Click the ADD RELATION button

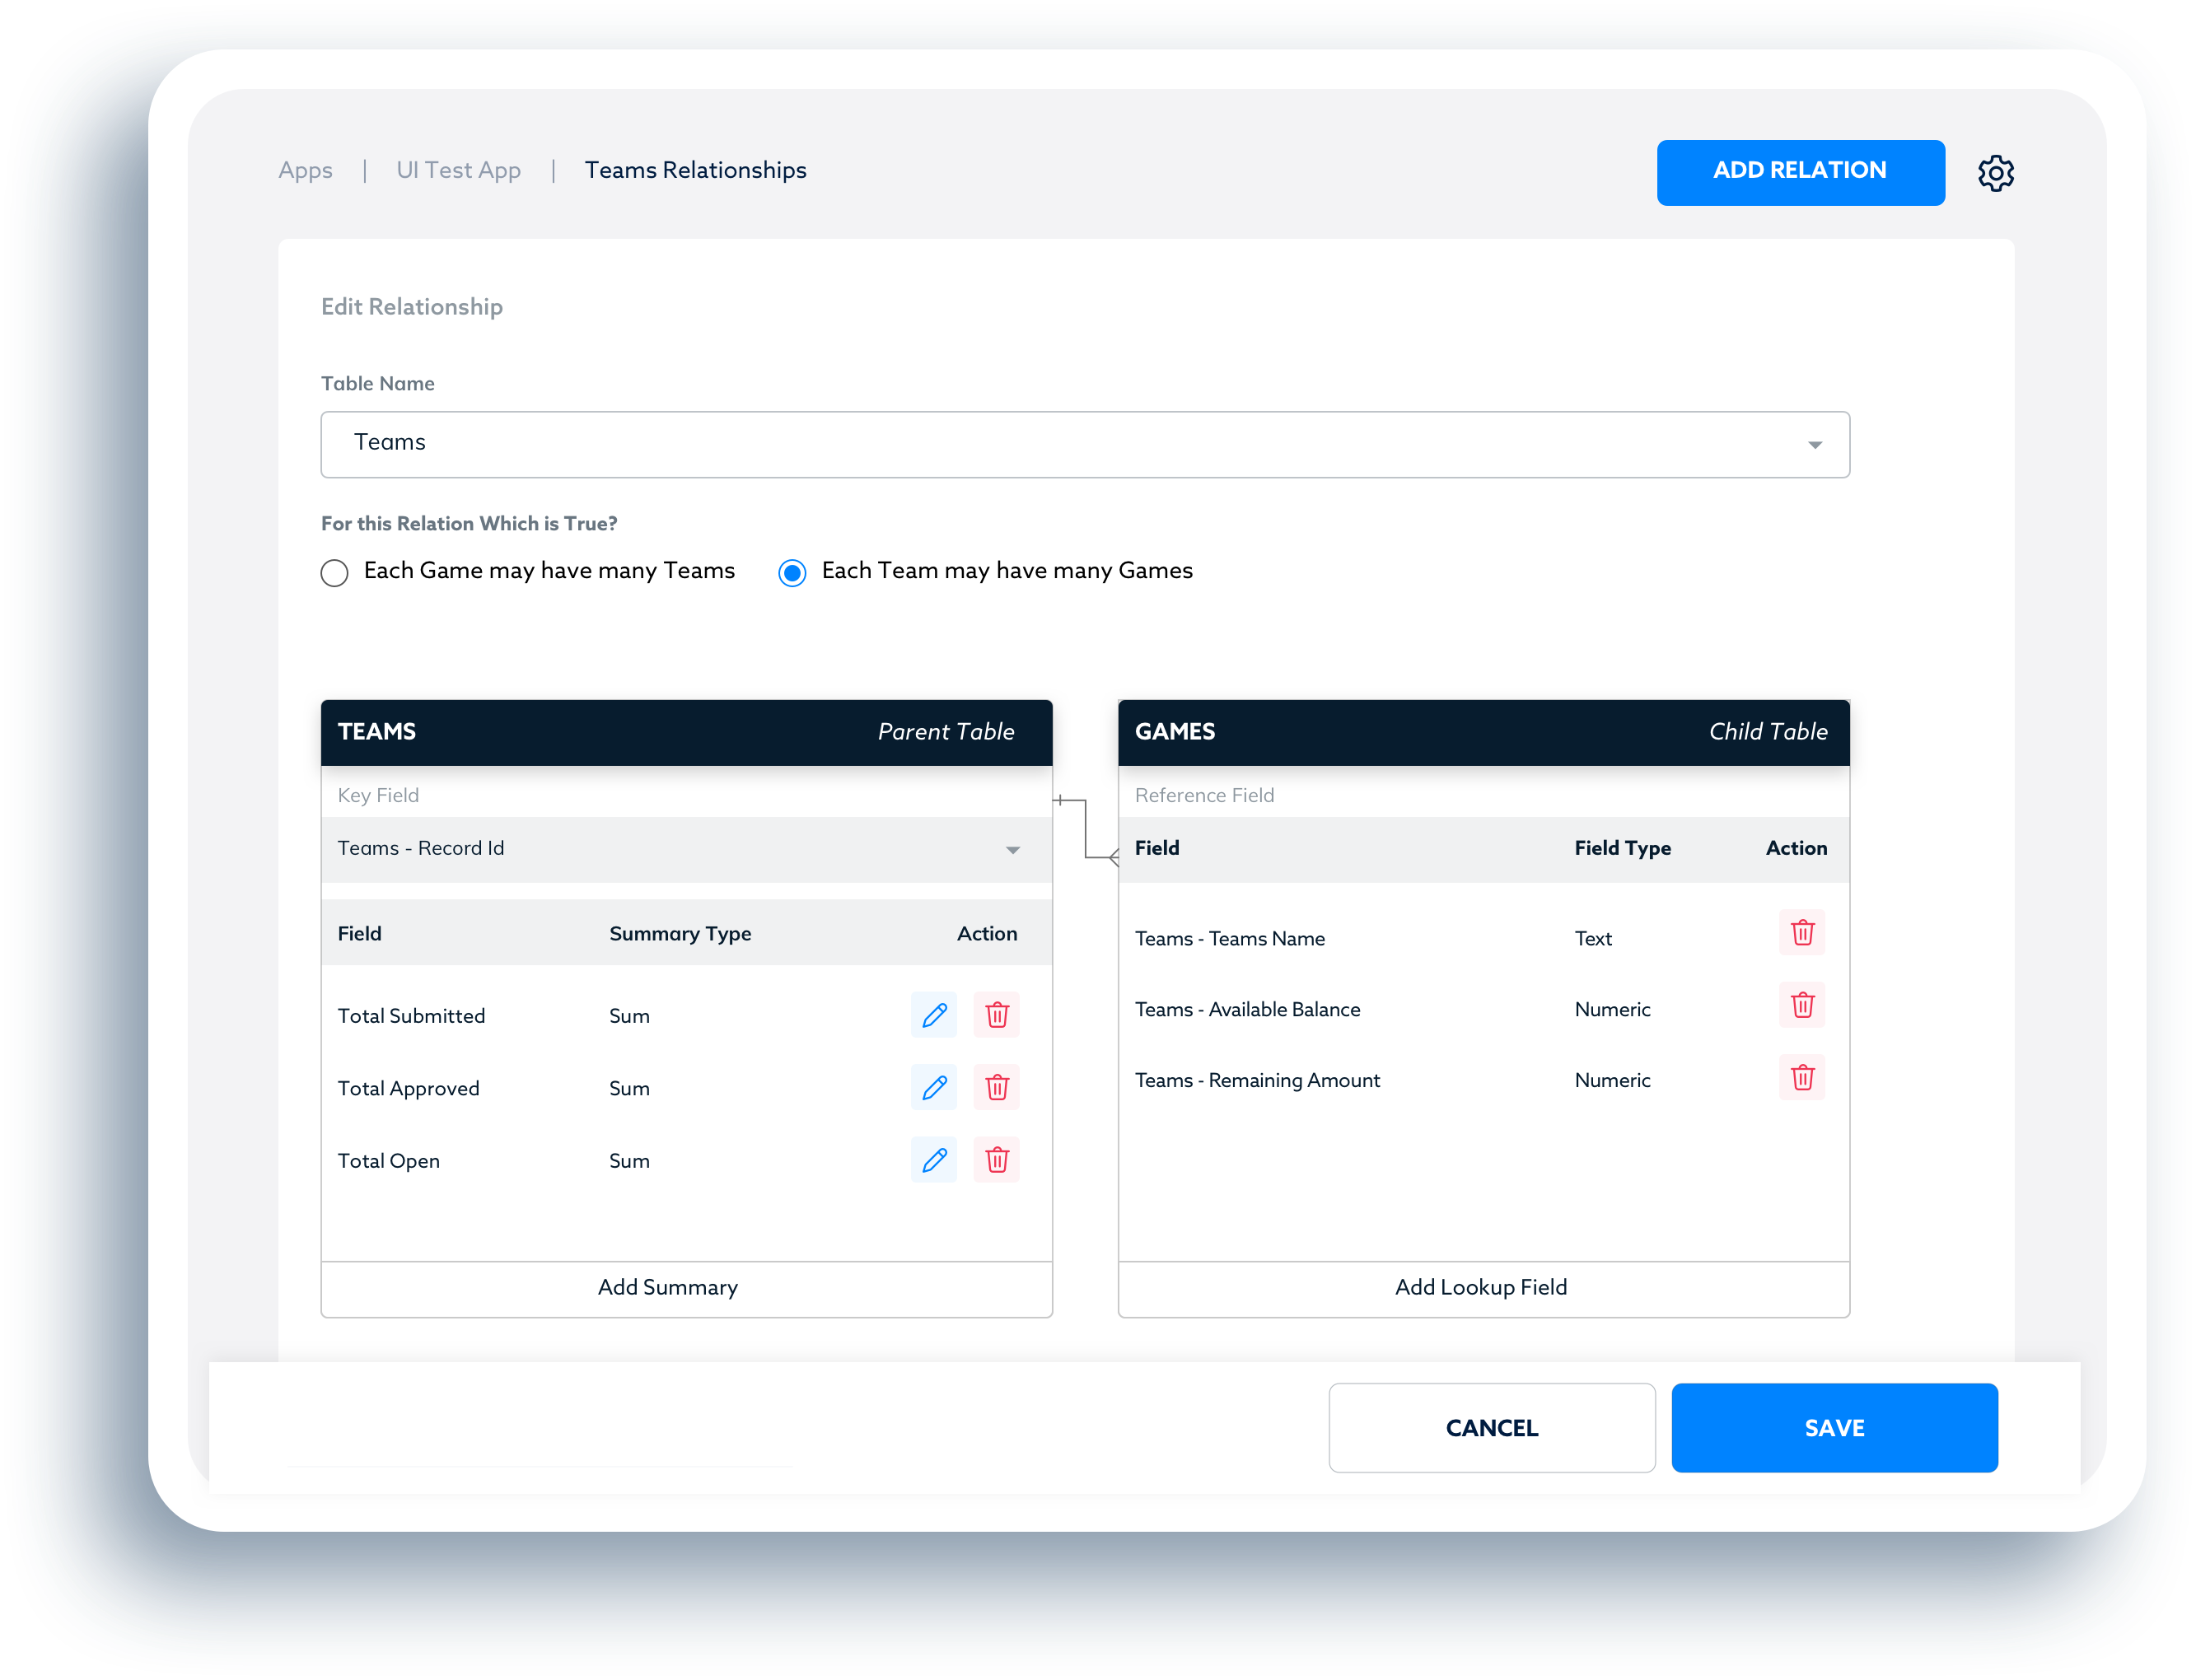1800,172
